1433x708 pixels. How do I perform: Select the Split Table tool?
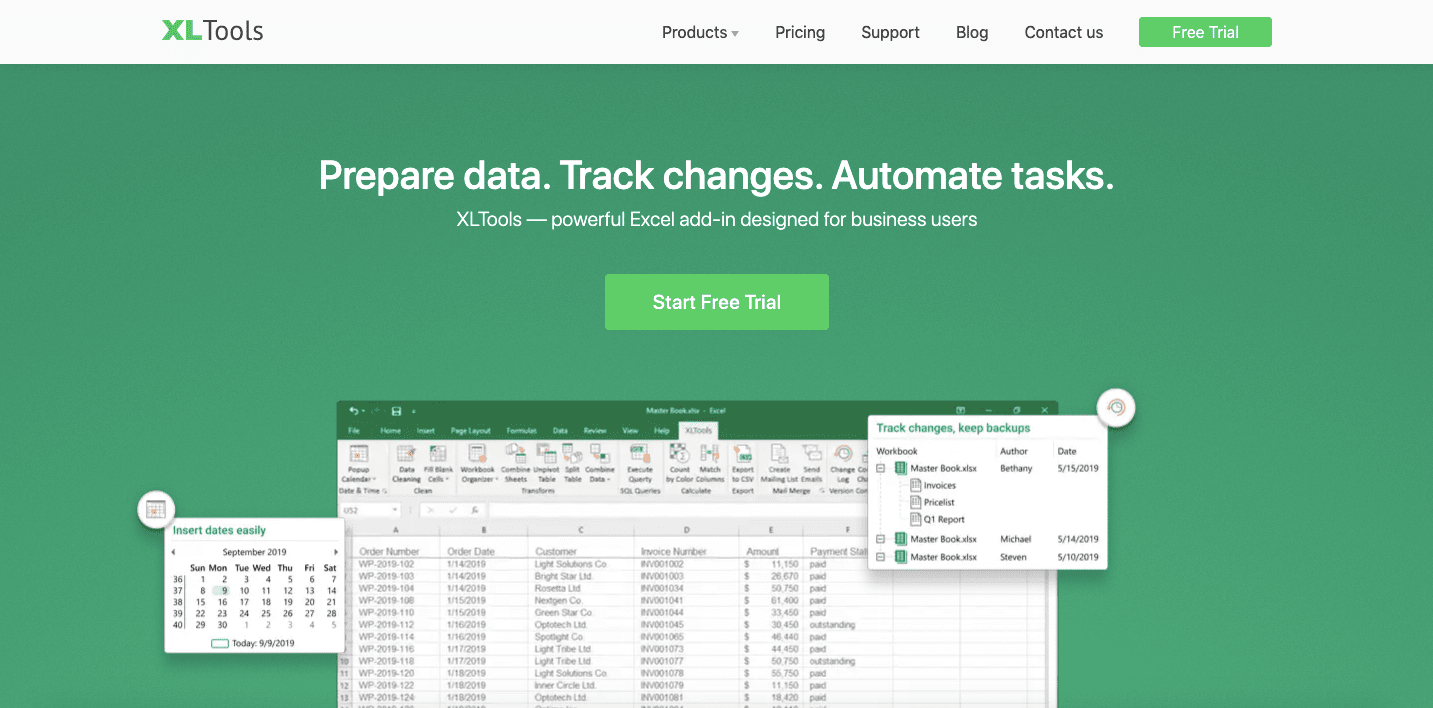pos(572,464)
